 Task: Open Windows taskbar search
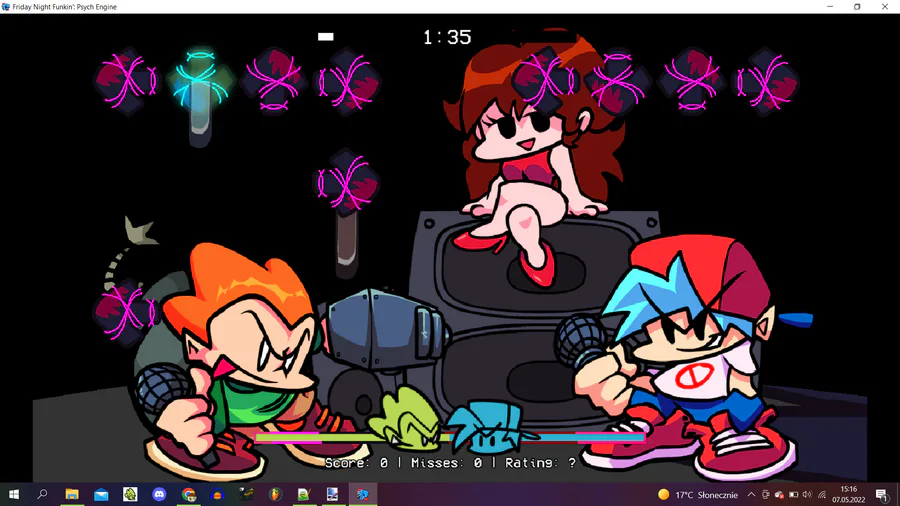pos(42,494)
